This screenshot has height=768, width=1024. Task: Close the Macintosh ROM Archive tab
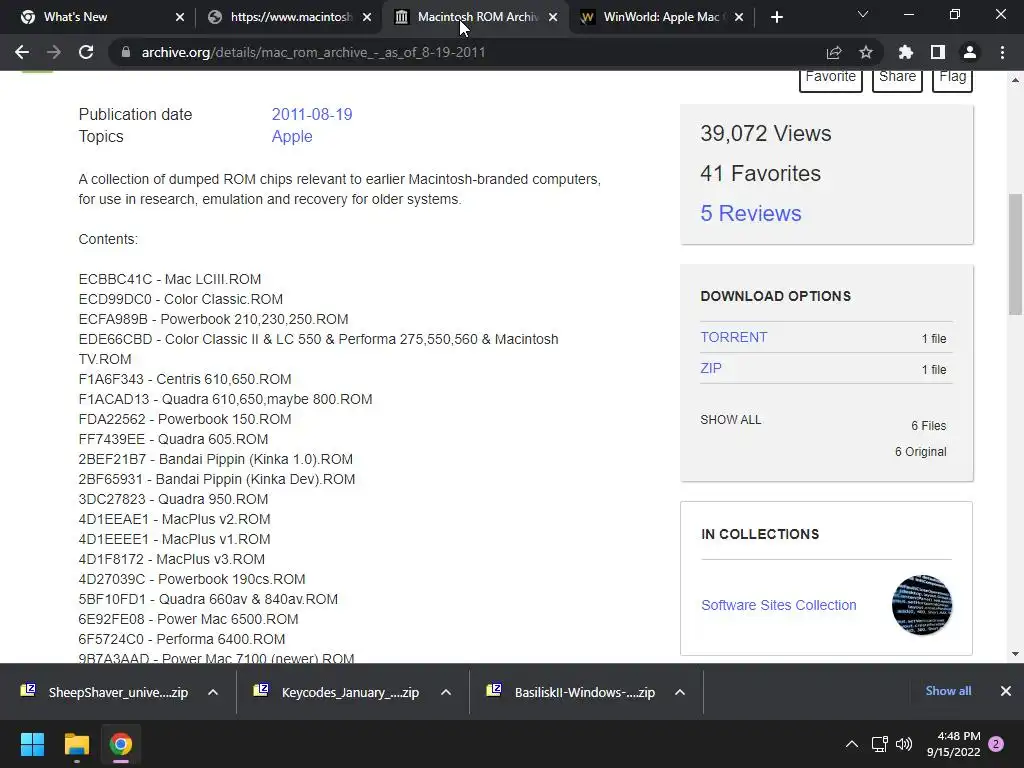(553, 17)
